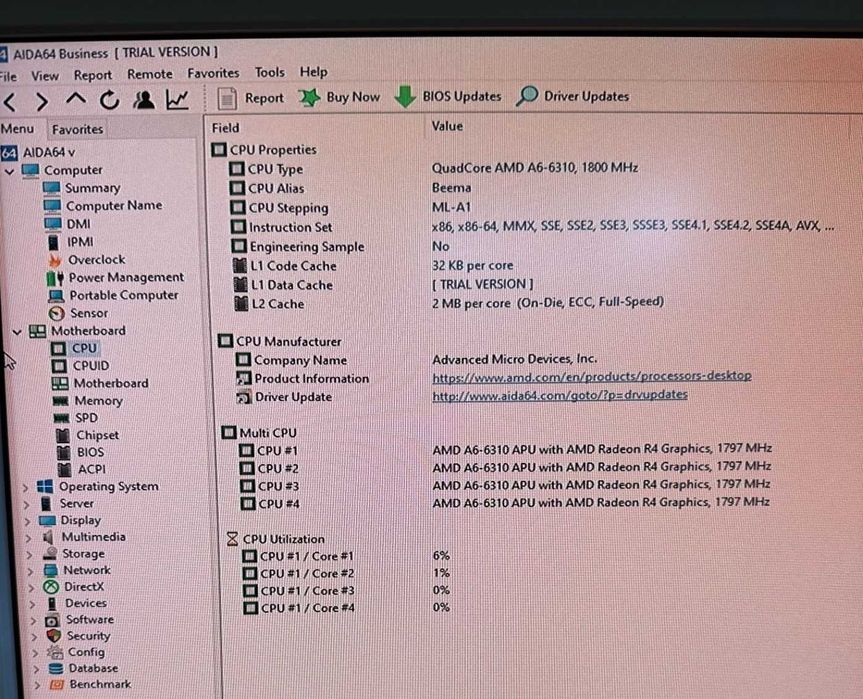Open the Report menu
Viewport: 863px width, 699px height.
(92, 75)
